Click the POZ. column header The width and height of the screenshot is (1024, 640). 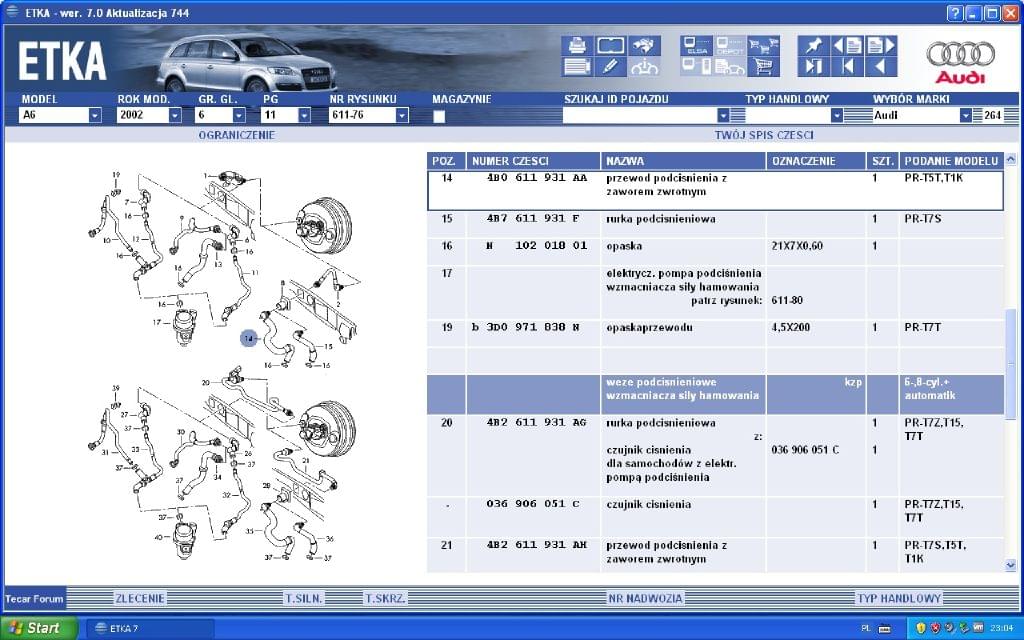446,161
